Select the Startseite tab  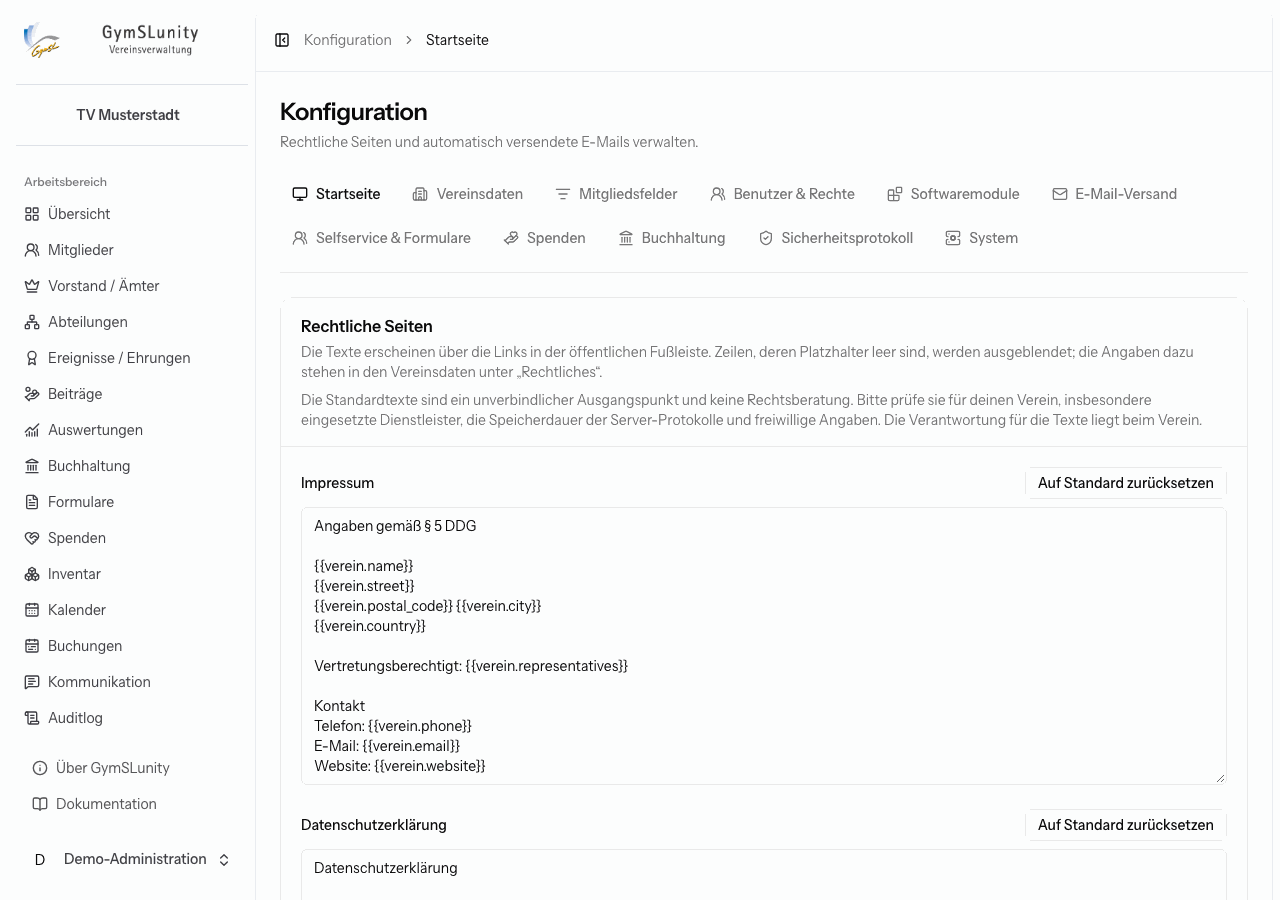coord(336,194)
